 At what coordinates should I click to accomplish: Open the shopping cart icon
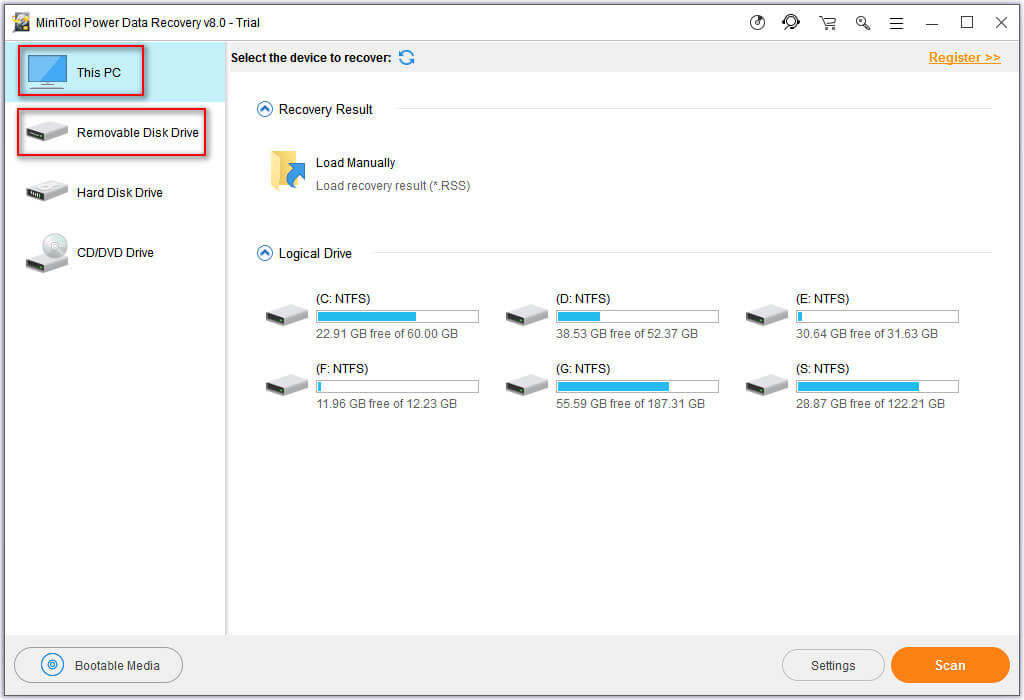click(x=827, y=23)
